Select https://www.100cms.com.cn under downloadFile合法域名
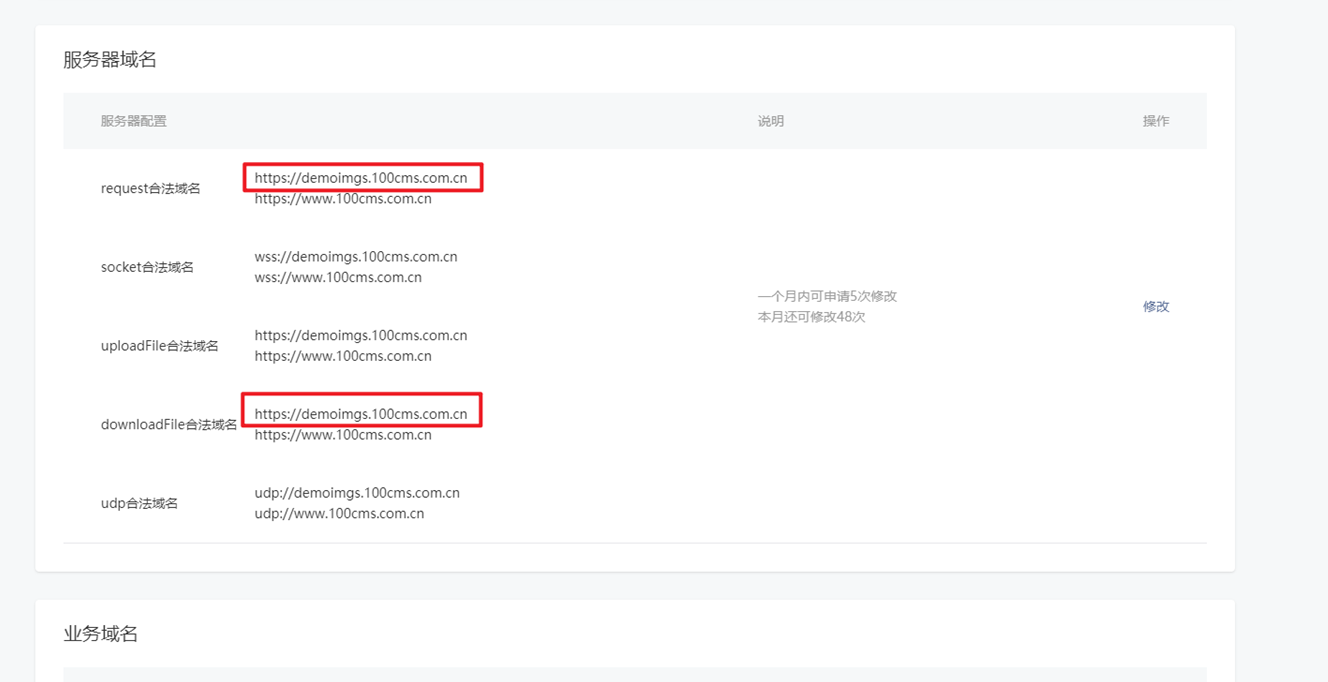The image size is (1328, 682). (343, 435)
